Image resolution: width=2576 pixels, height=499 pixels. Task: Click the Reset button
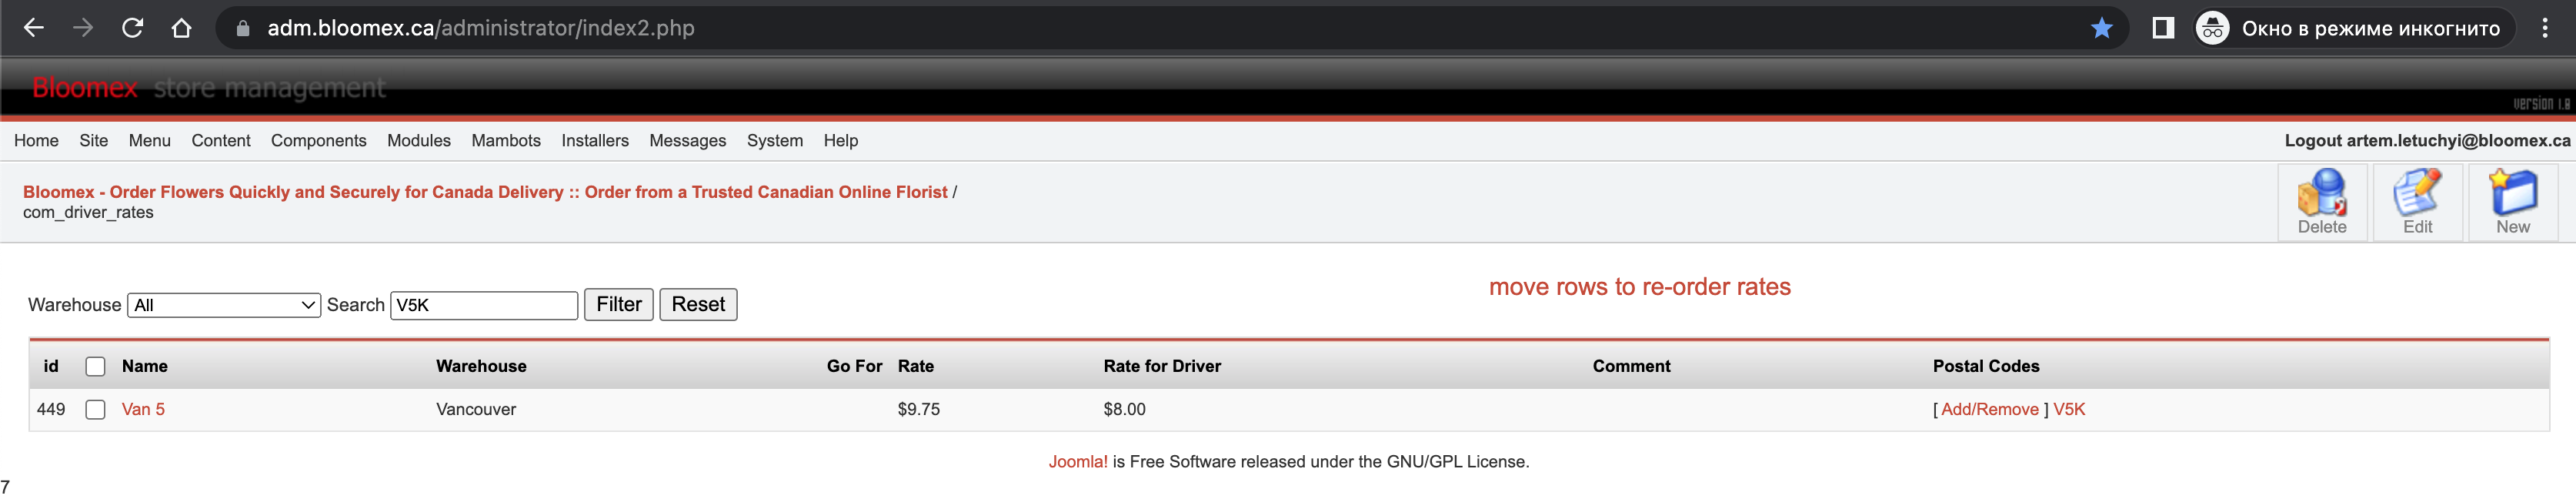698,305
